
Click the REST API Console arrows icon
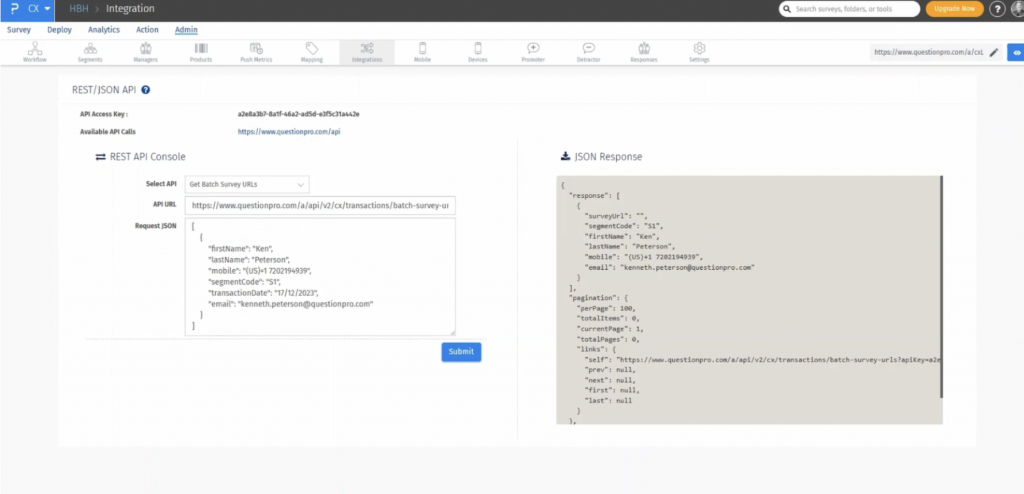(101, 157)
